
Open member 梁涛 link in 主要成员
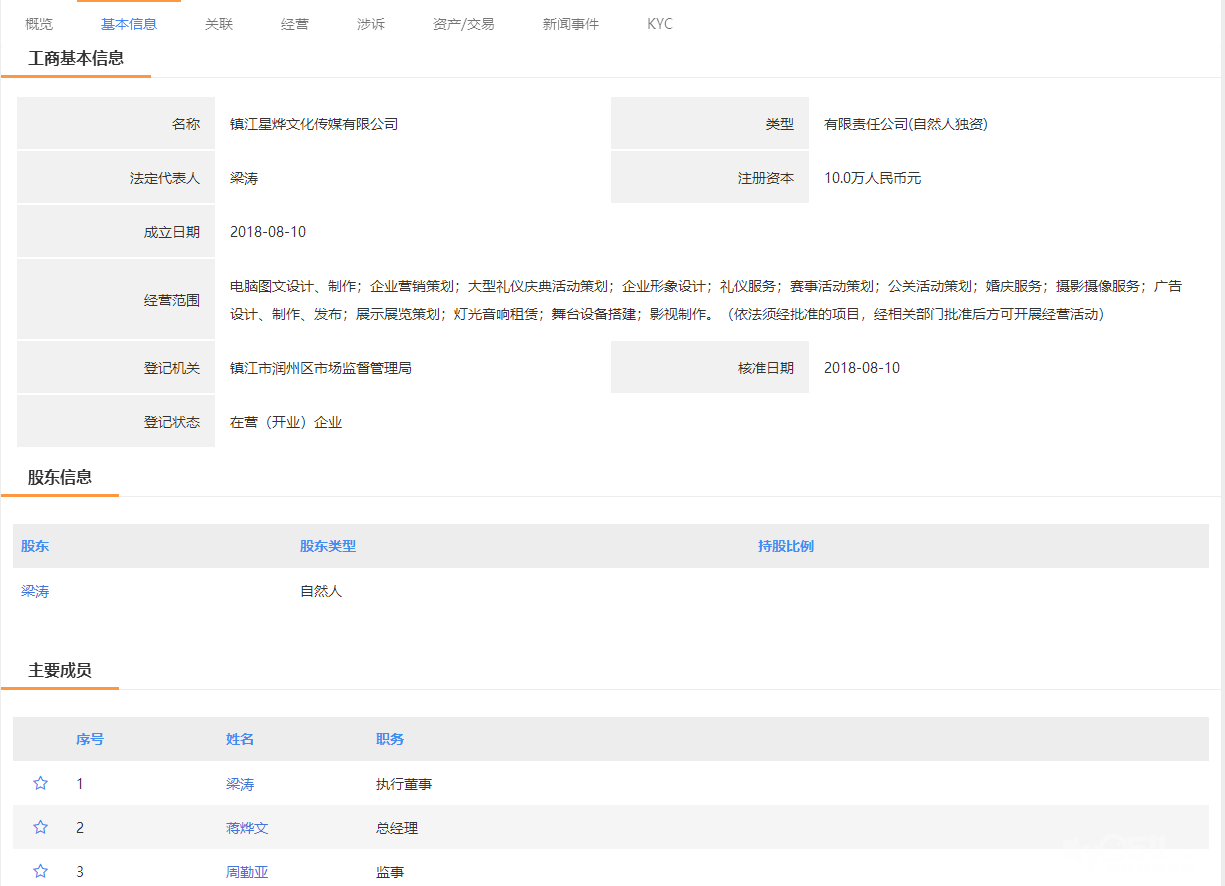click(240, 785)
